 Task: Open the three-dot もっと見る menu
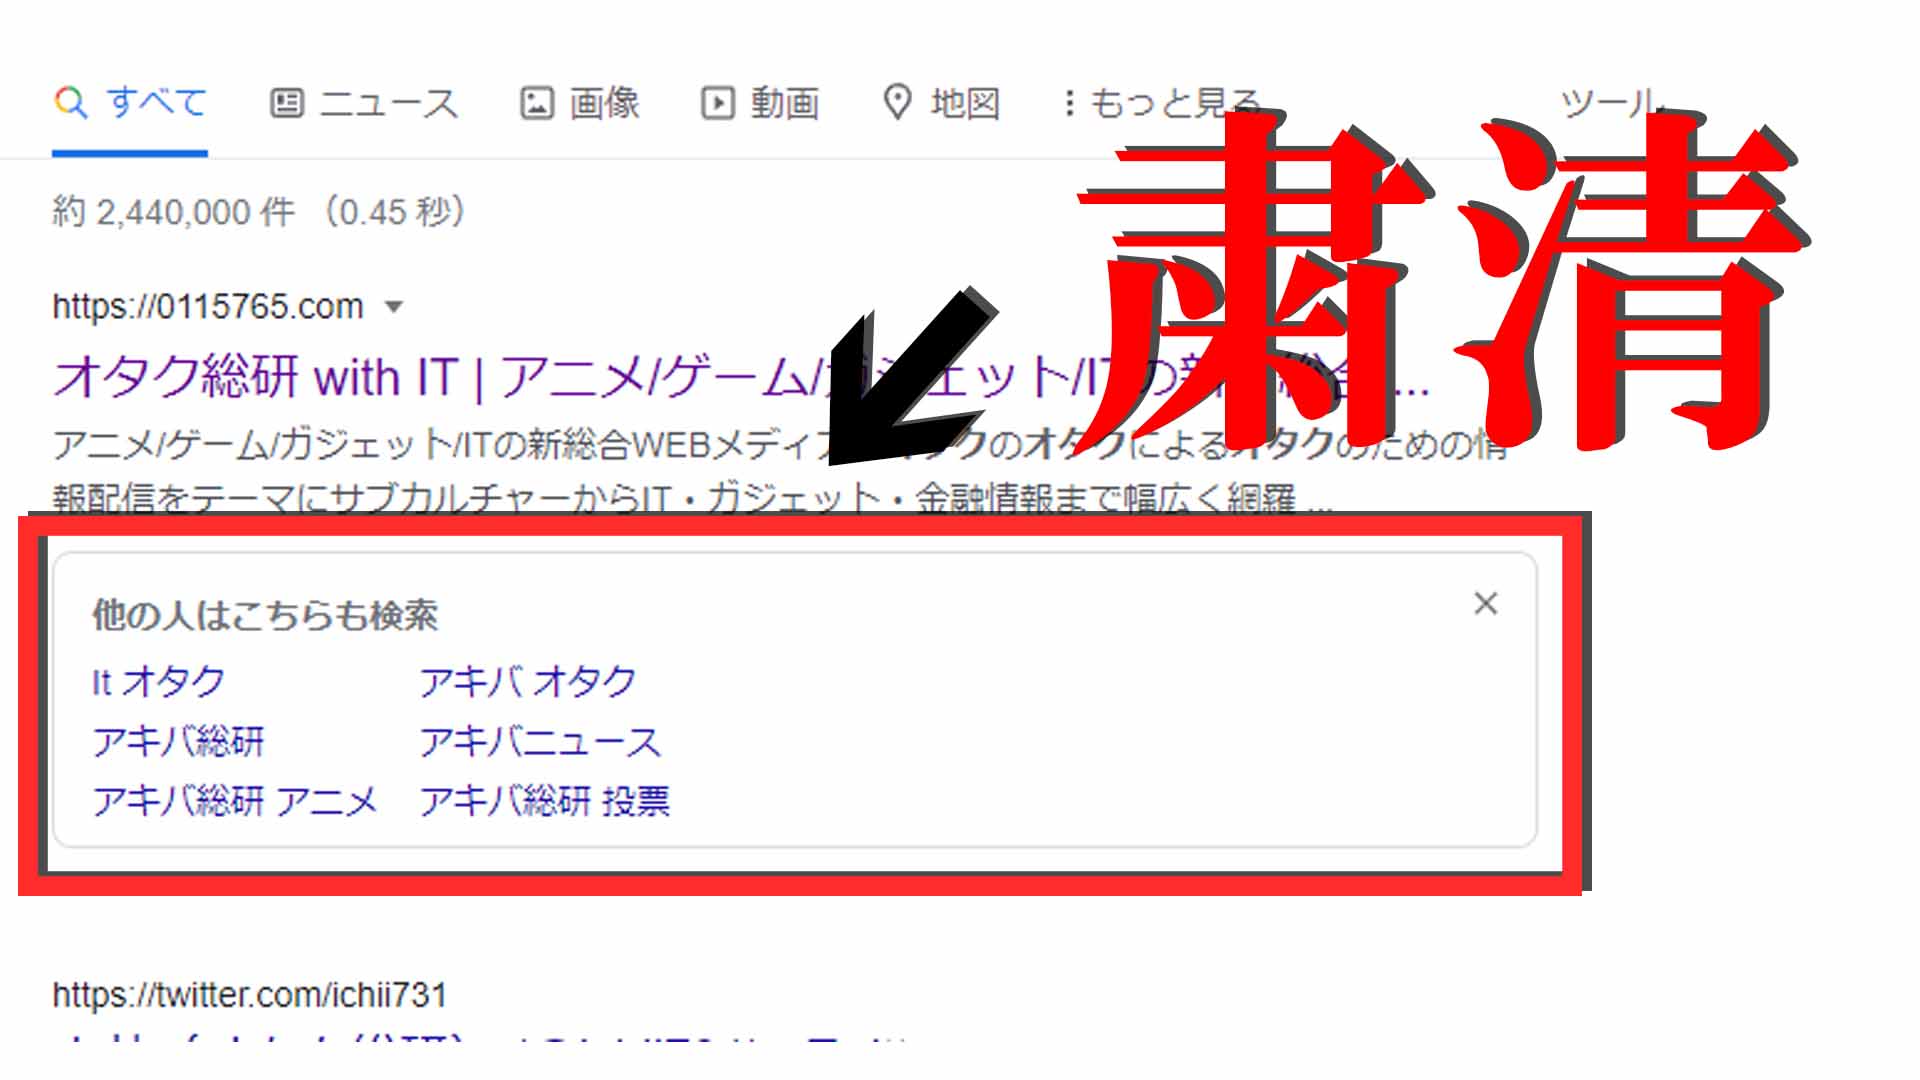tap(1161, 103)
